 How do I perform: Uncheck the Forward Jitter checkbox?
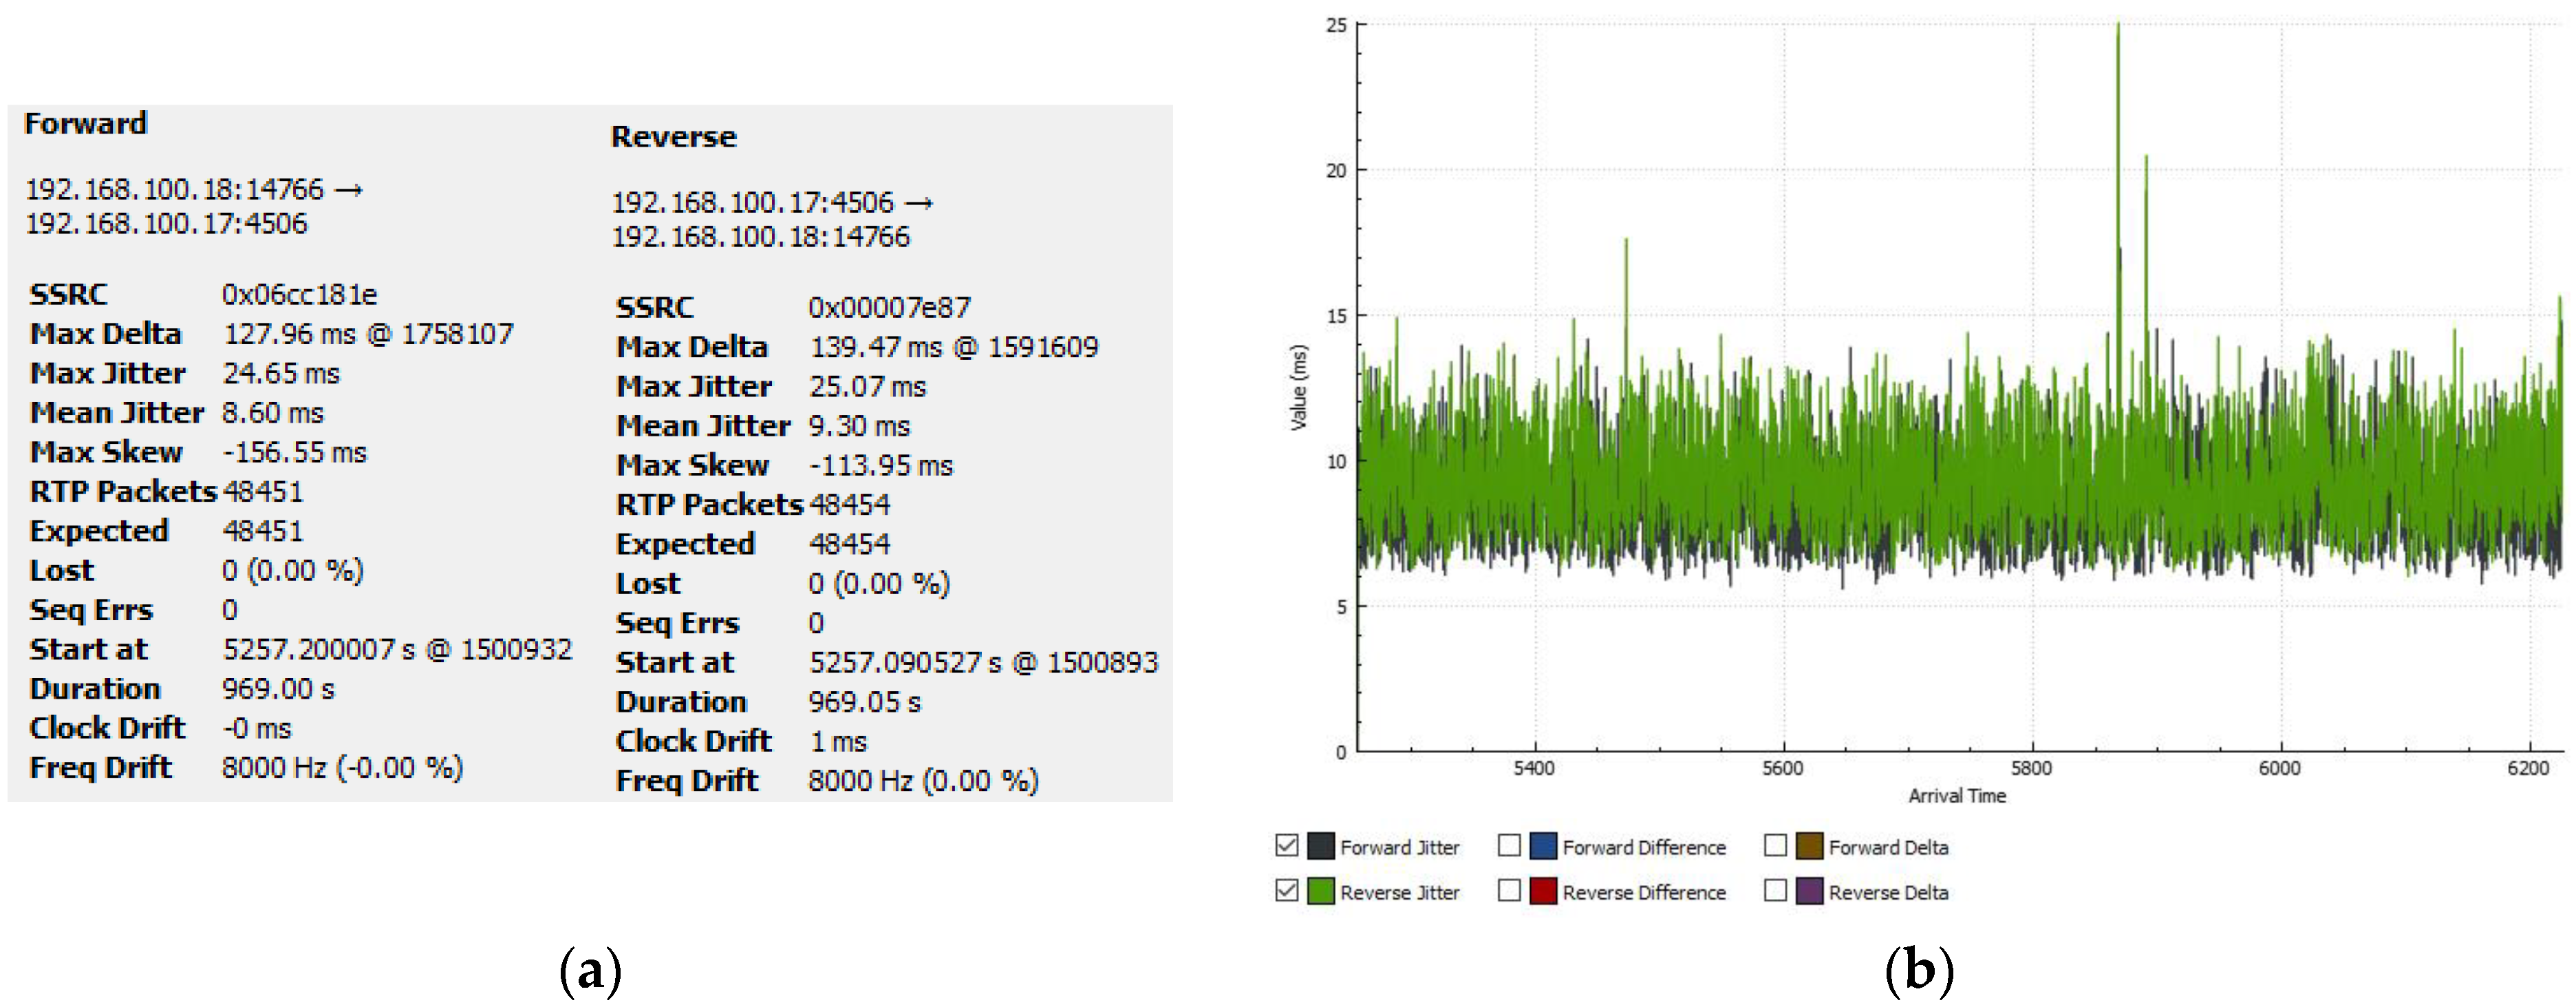(x=1286, y=846)
